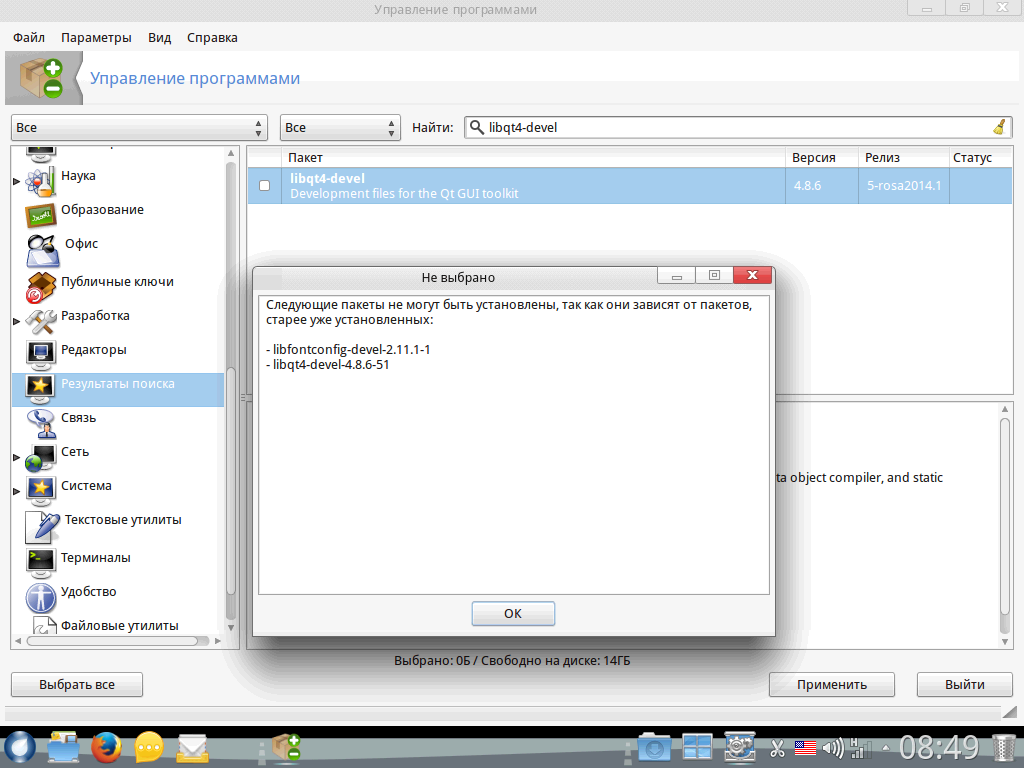Click the package manager taskbar entry

(285, 748)
